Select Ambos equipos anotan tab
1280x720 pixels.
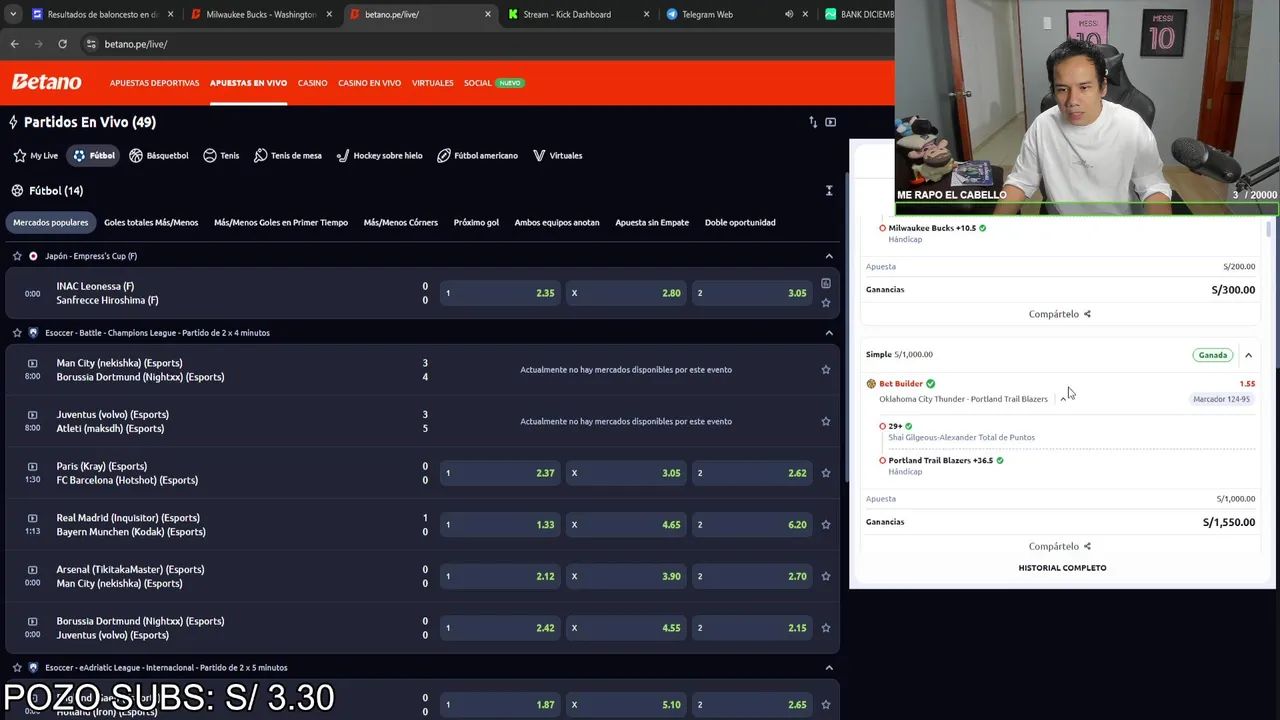click(557, 222)
